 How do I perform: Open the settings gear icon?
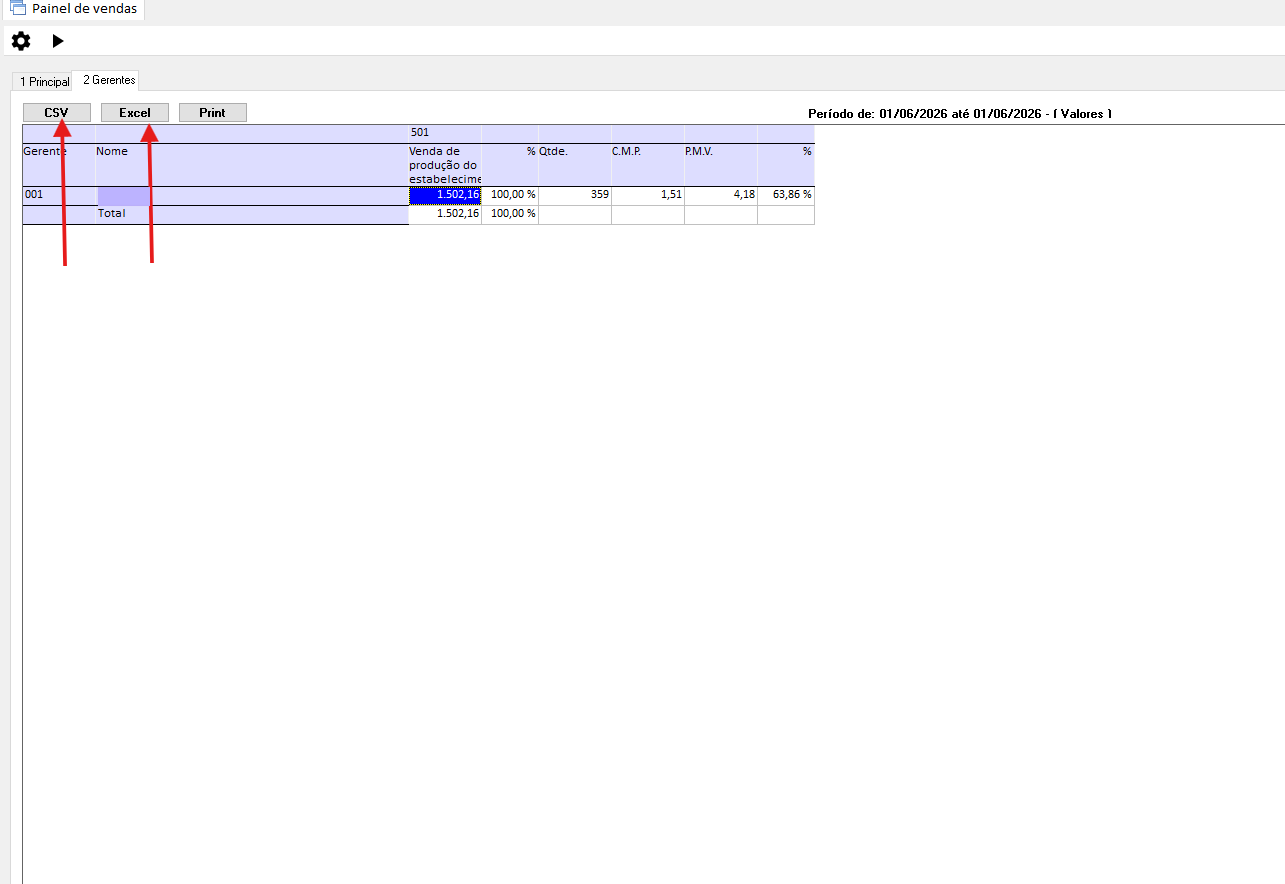coord(21,41)
